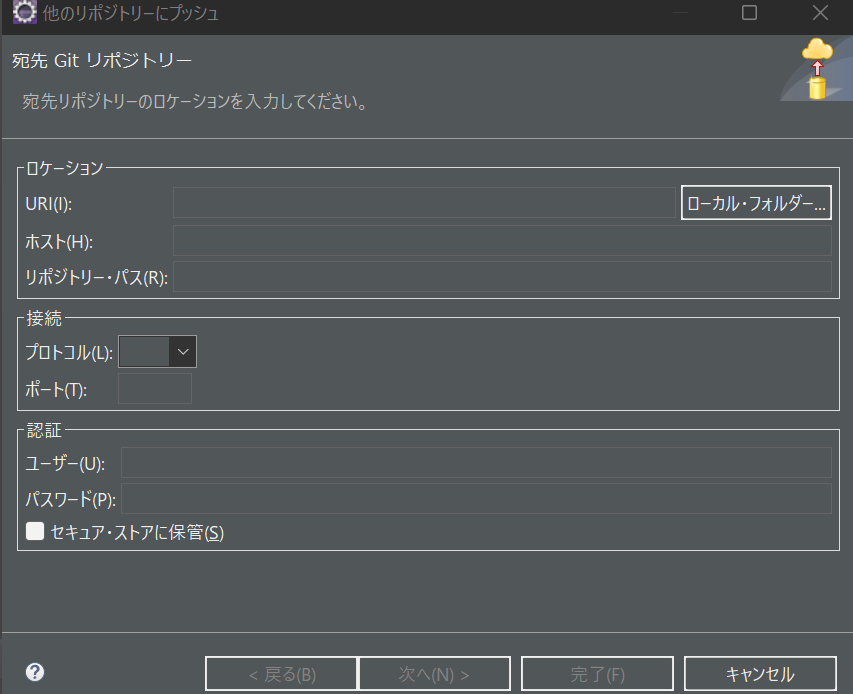Click the protocol dropdown chevron arrow

(184, 351)
